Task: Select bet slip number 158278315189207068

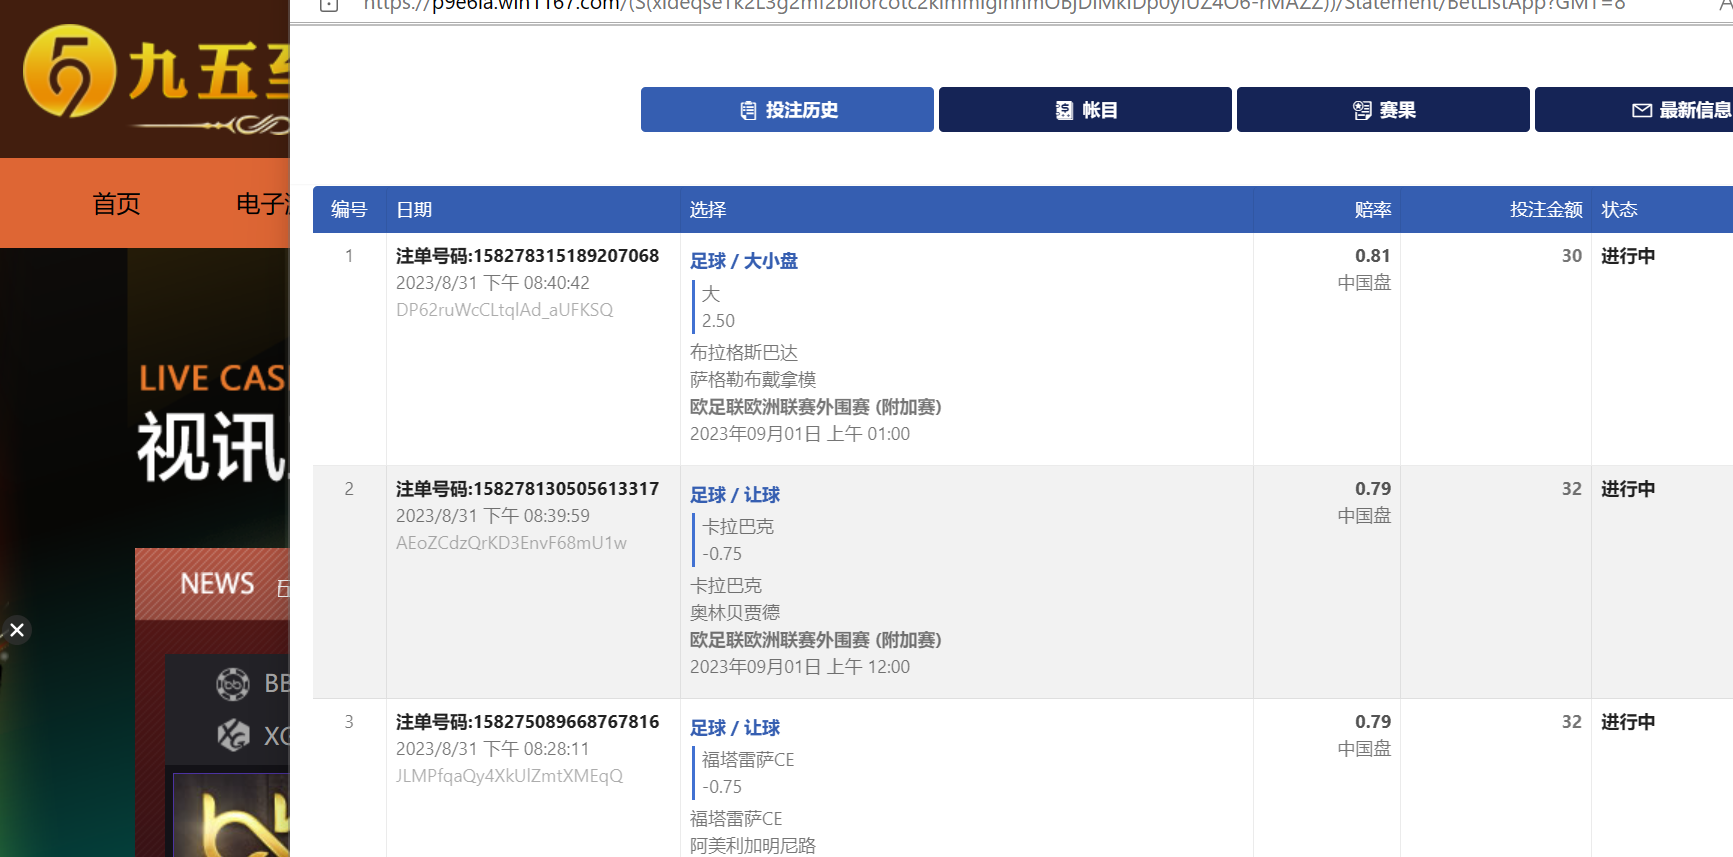Action: [x=528, y=256]
